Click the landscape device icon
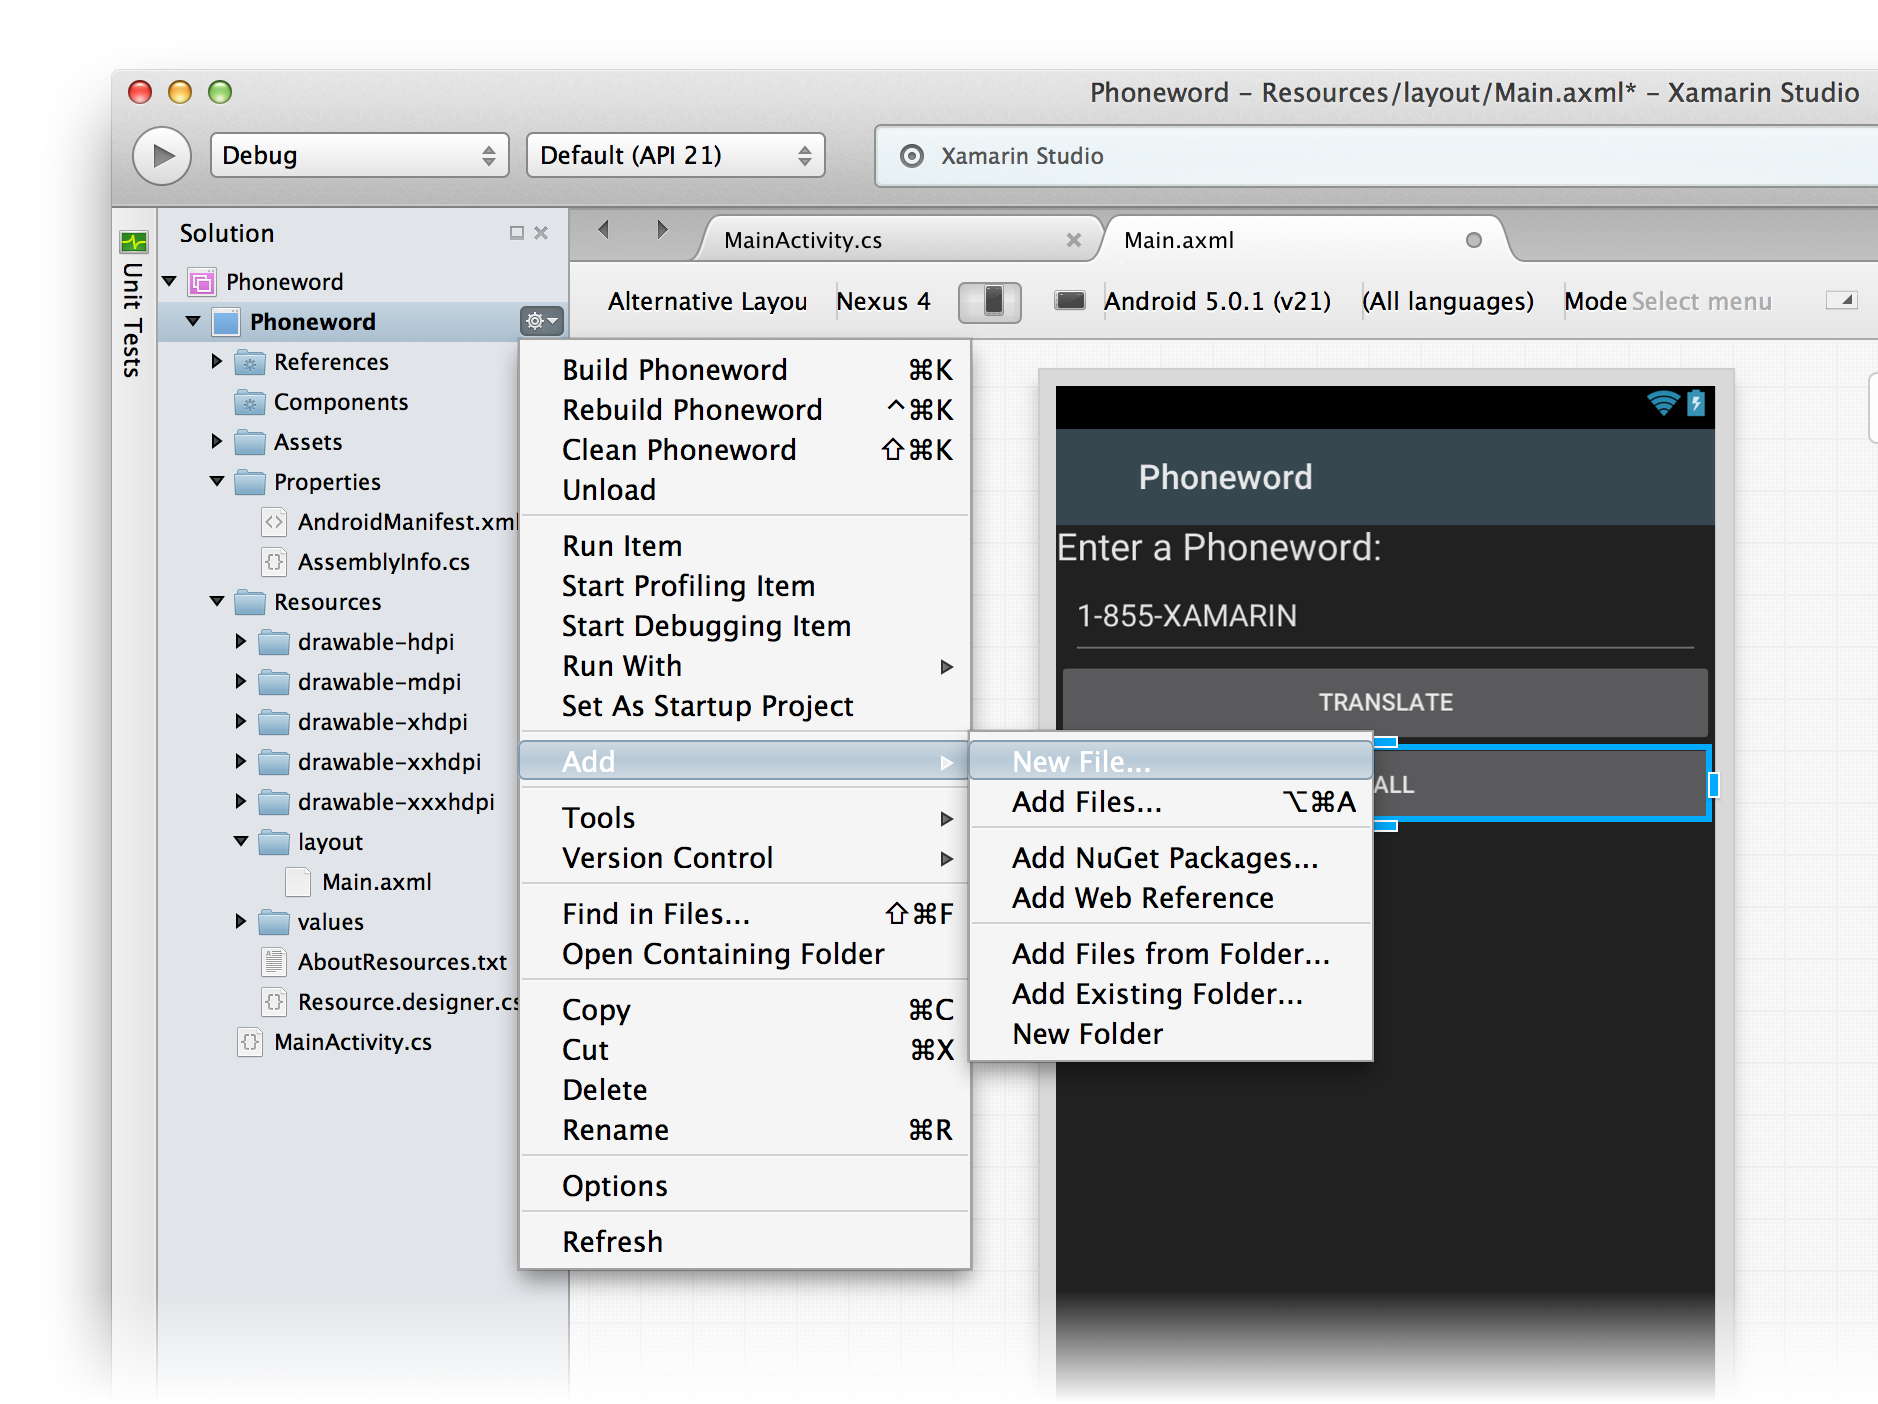1878x1404 pixels. click(1070, 301)
